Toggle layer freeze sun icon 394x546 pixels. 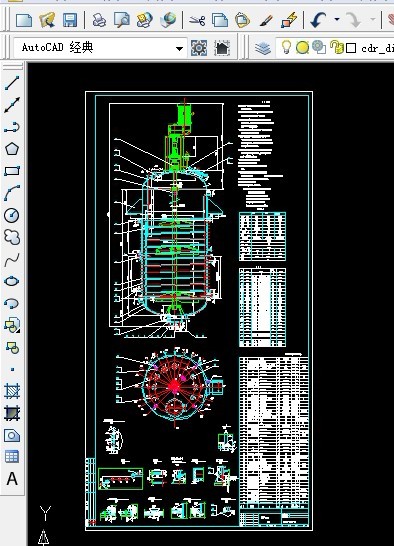tap(302, 47)
